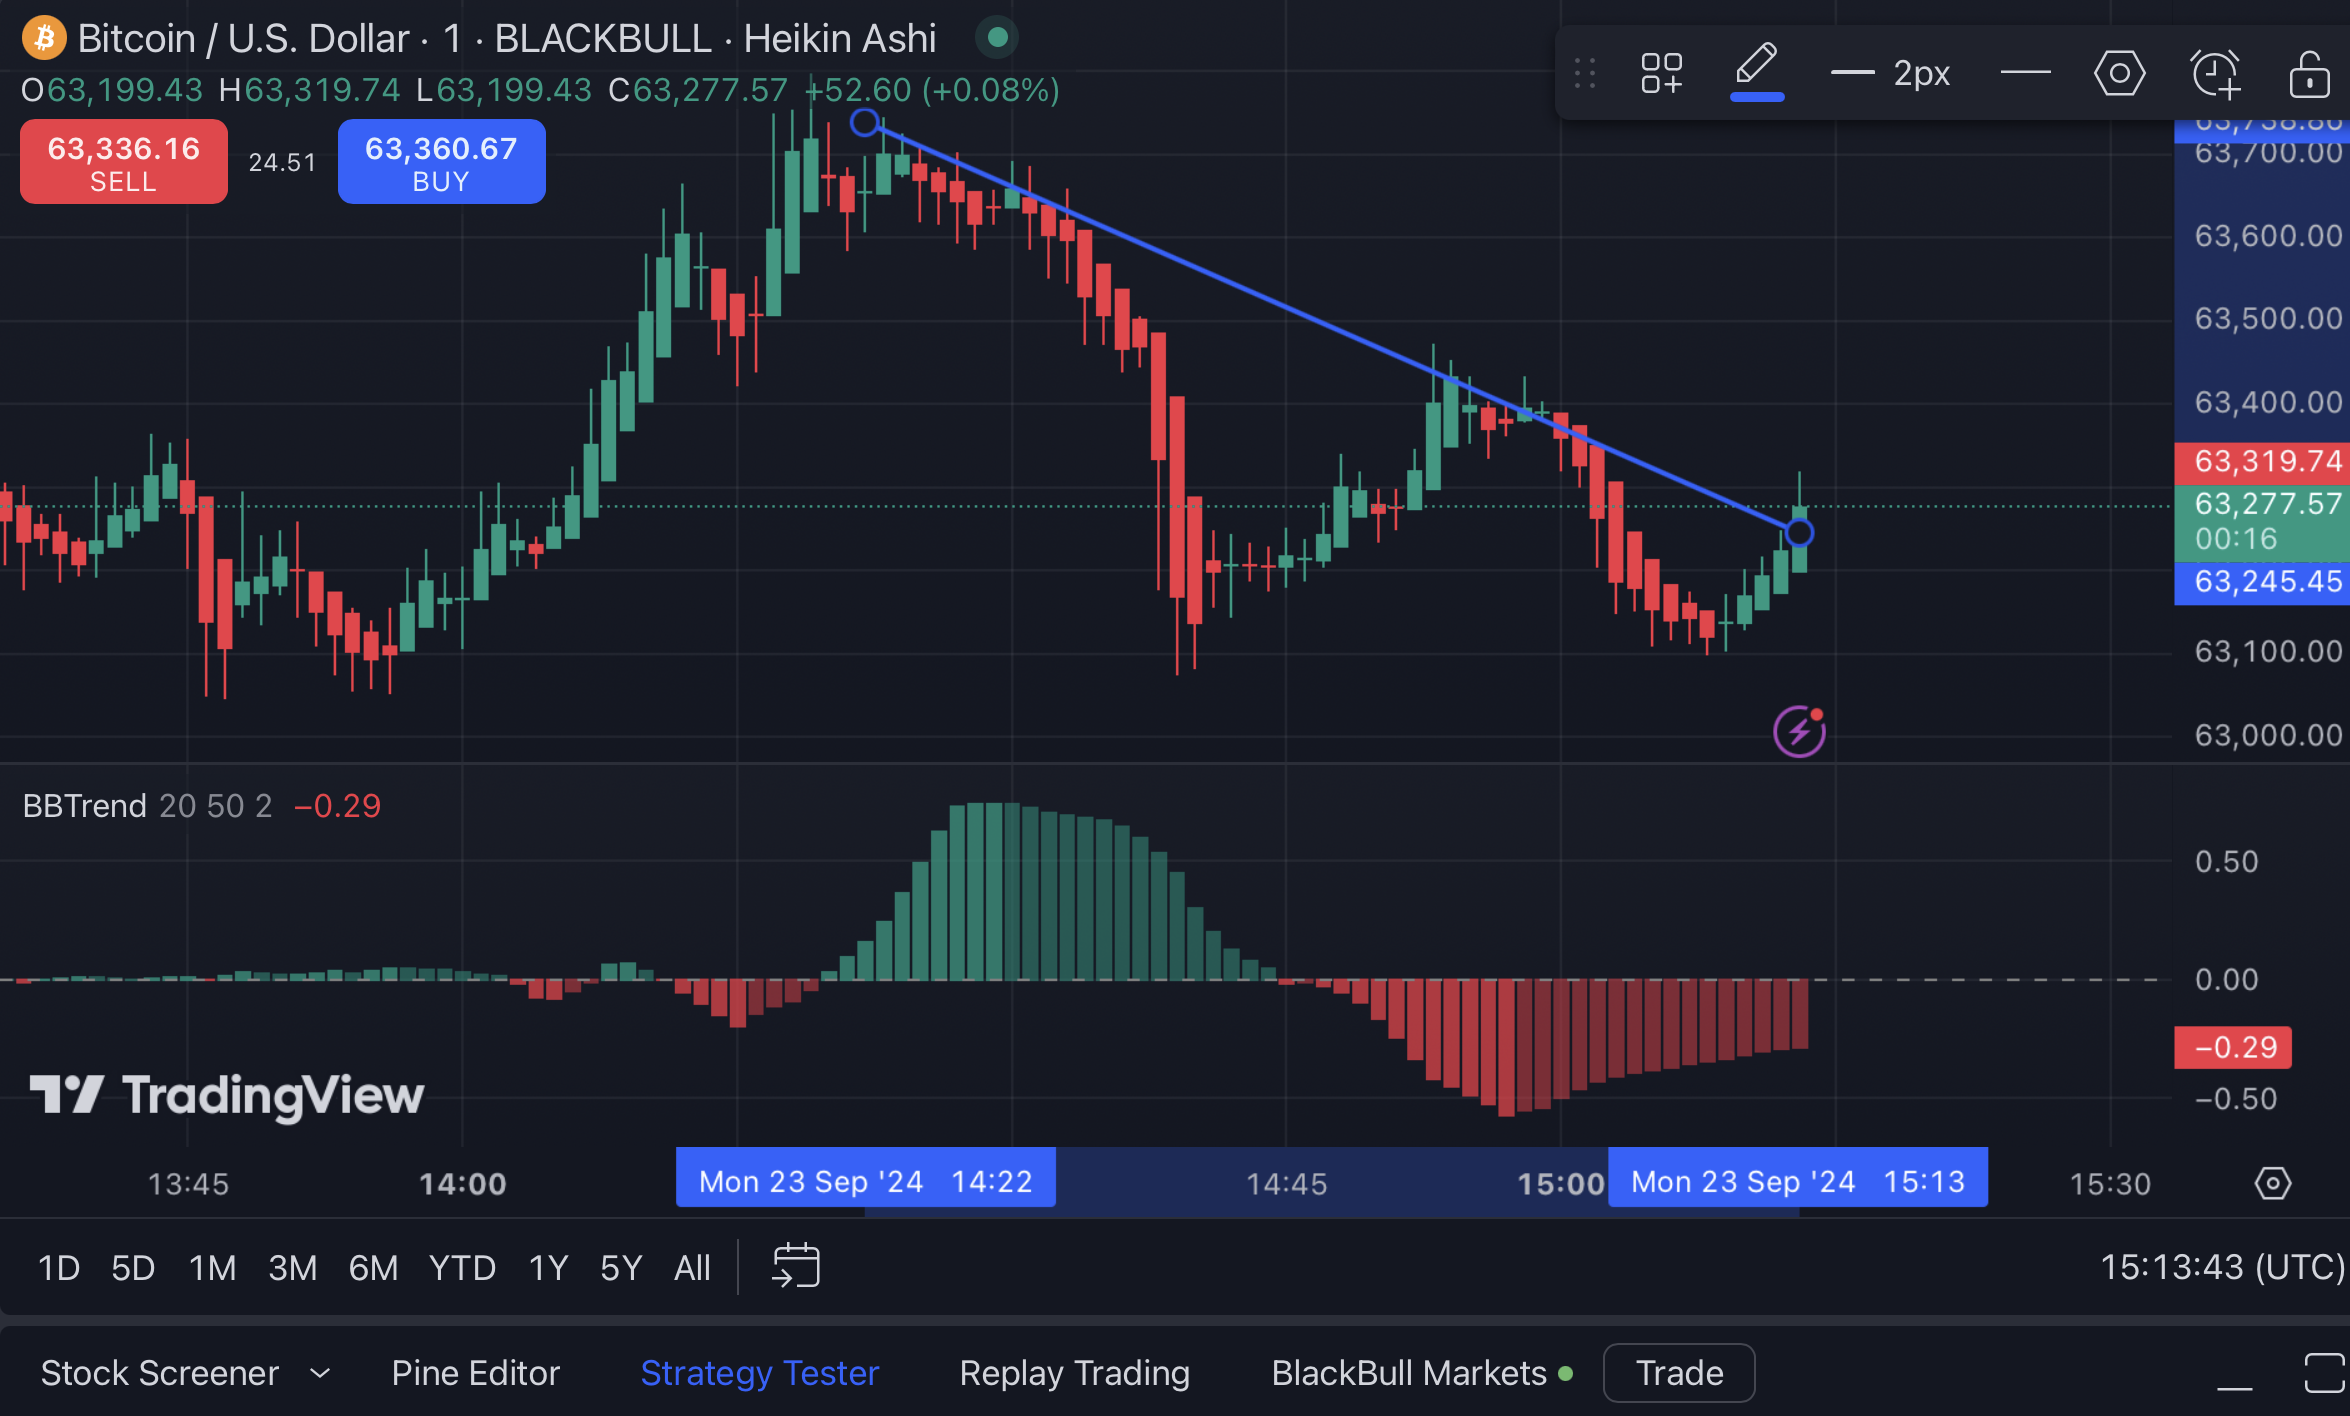Open the go-to-date calendar icon
The height and width of the screenshot is (1416, 2350).
tap(796, 1266)
